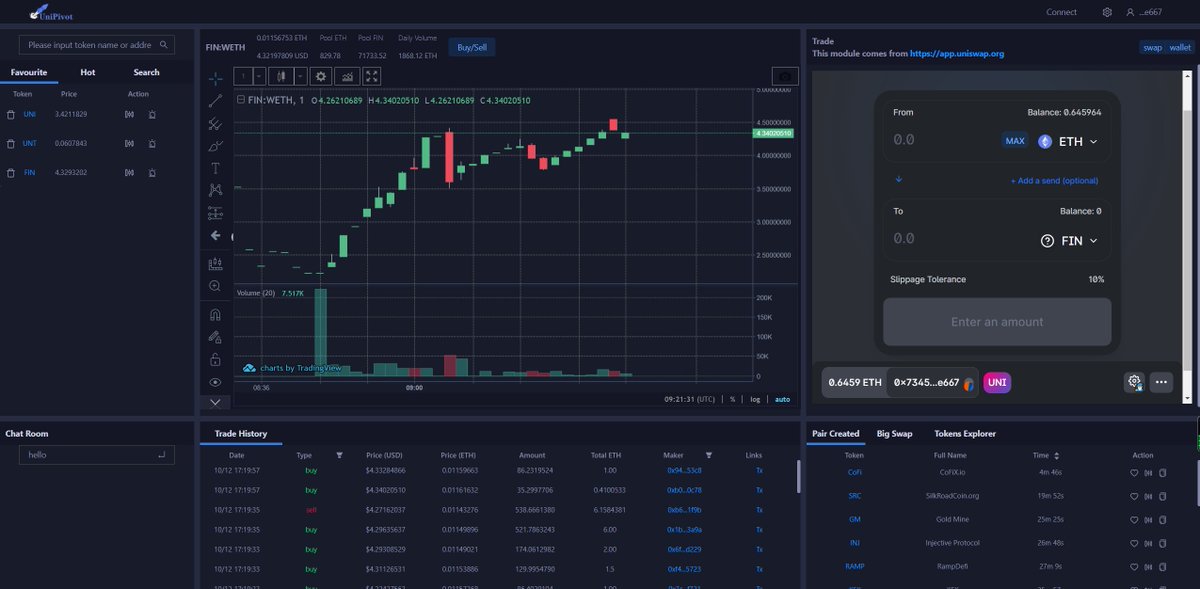Toggle lock all drawing tools

point(215,359)
